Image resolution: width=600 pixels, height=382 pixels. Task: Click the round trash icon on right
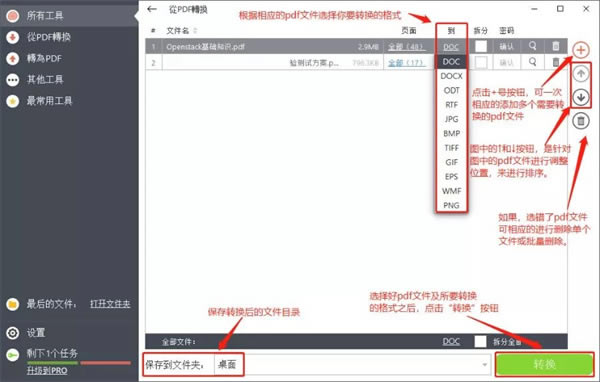[x=580, y=121]
